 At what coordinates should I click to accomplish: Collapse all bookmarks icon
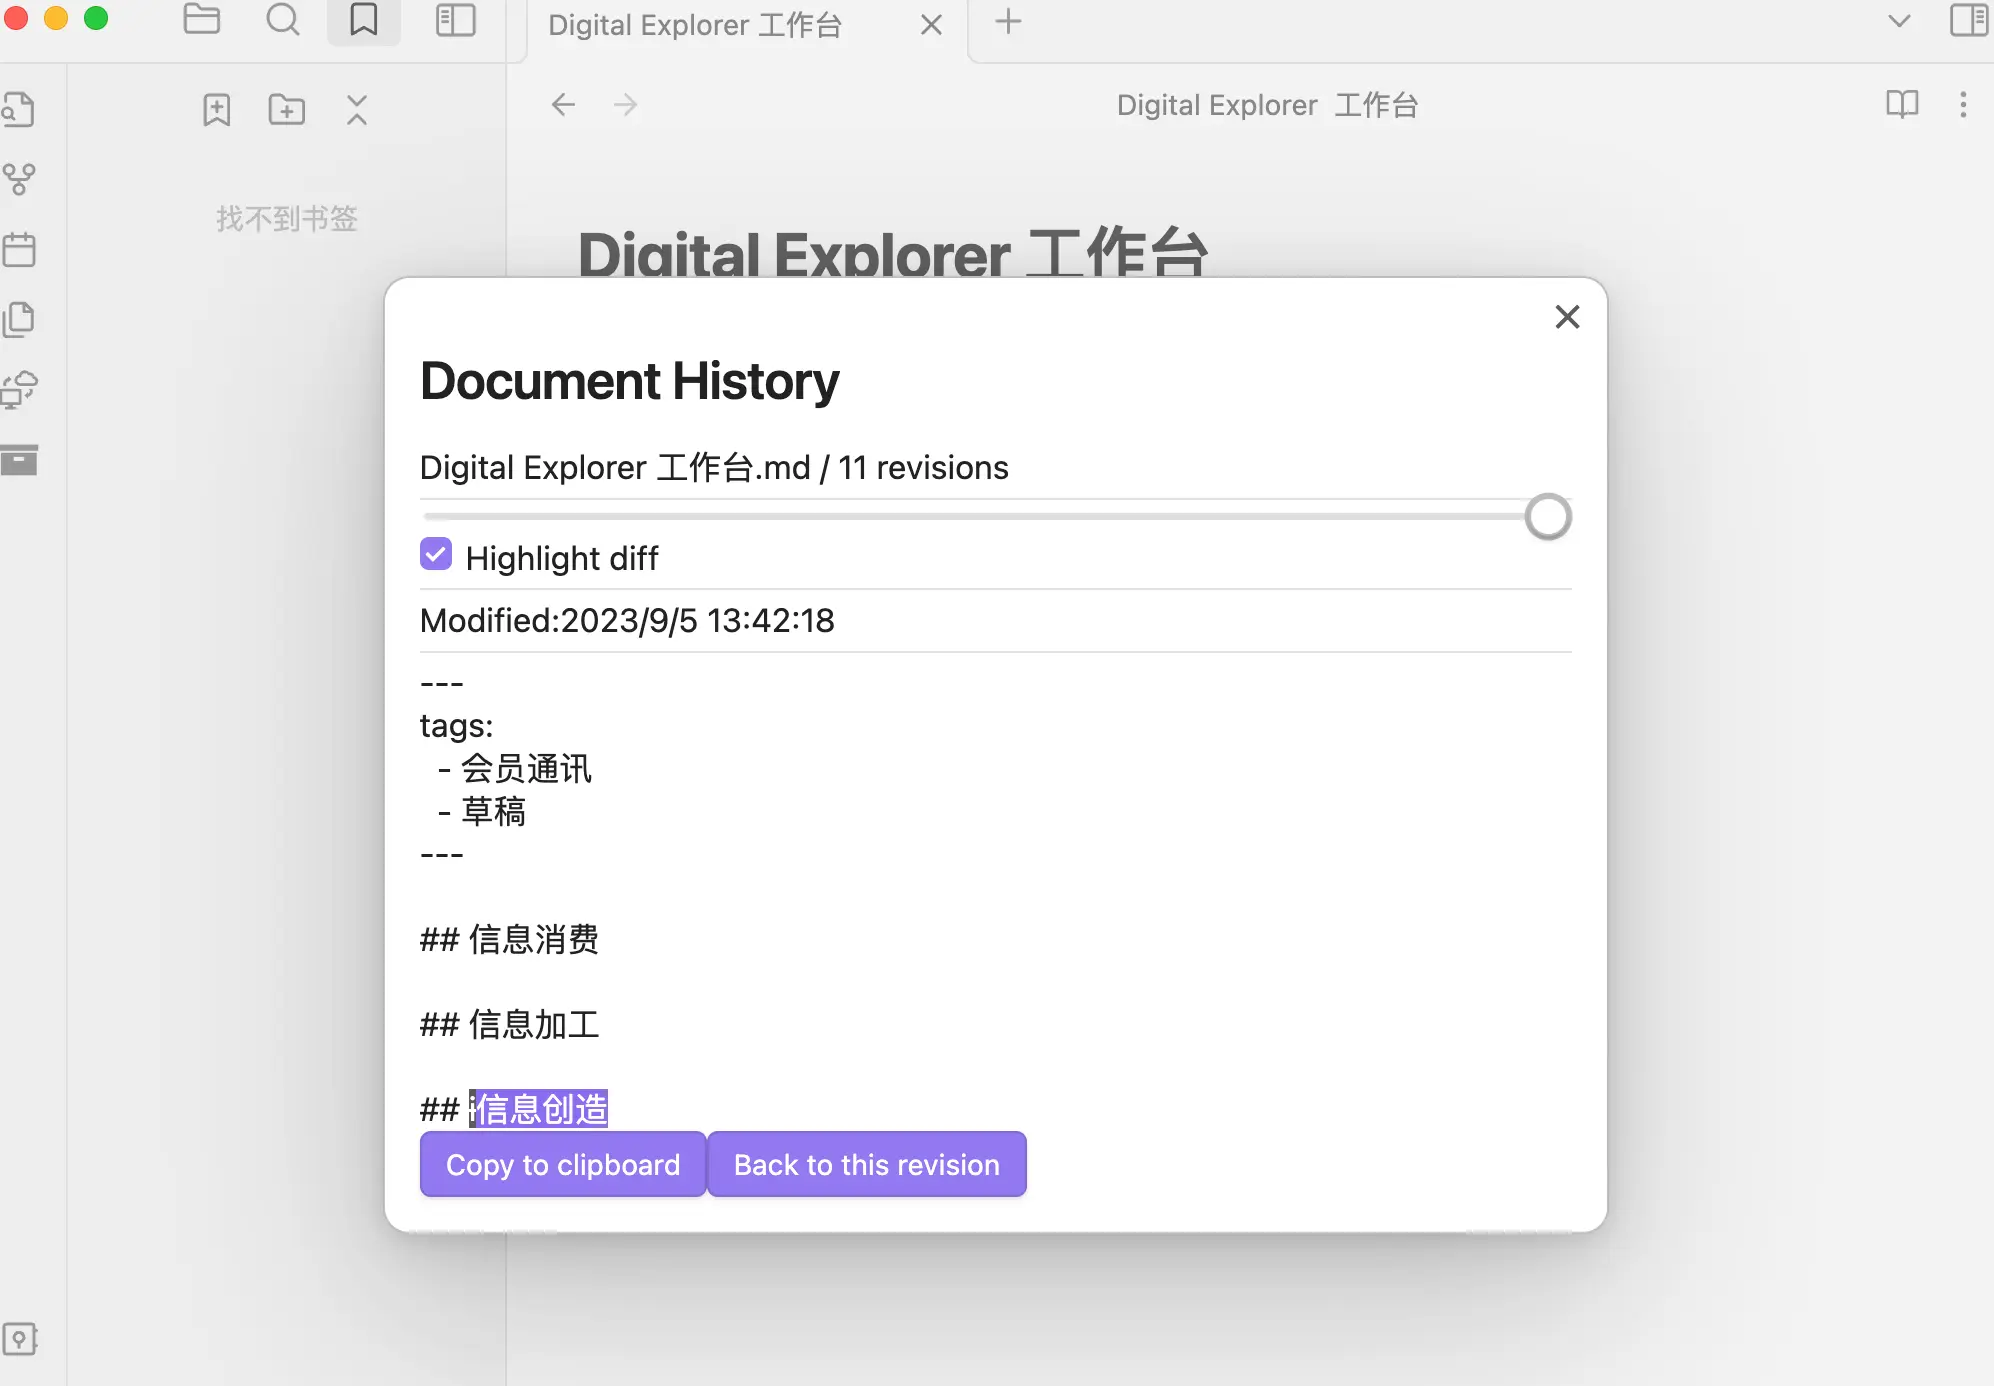[x=357, y=109]
